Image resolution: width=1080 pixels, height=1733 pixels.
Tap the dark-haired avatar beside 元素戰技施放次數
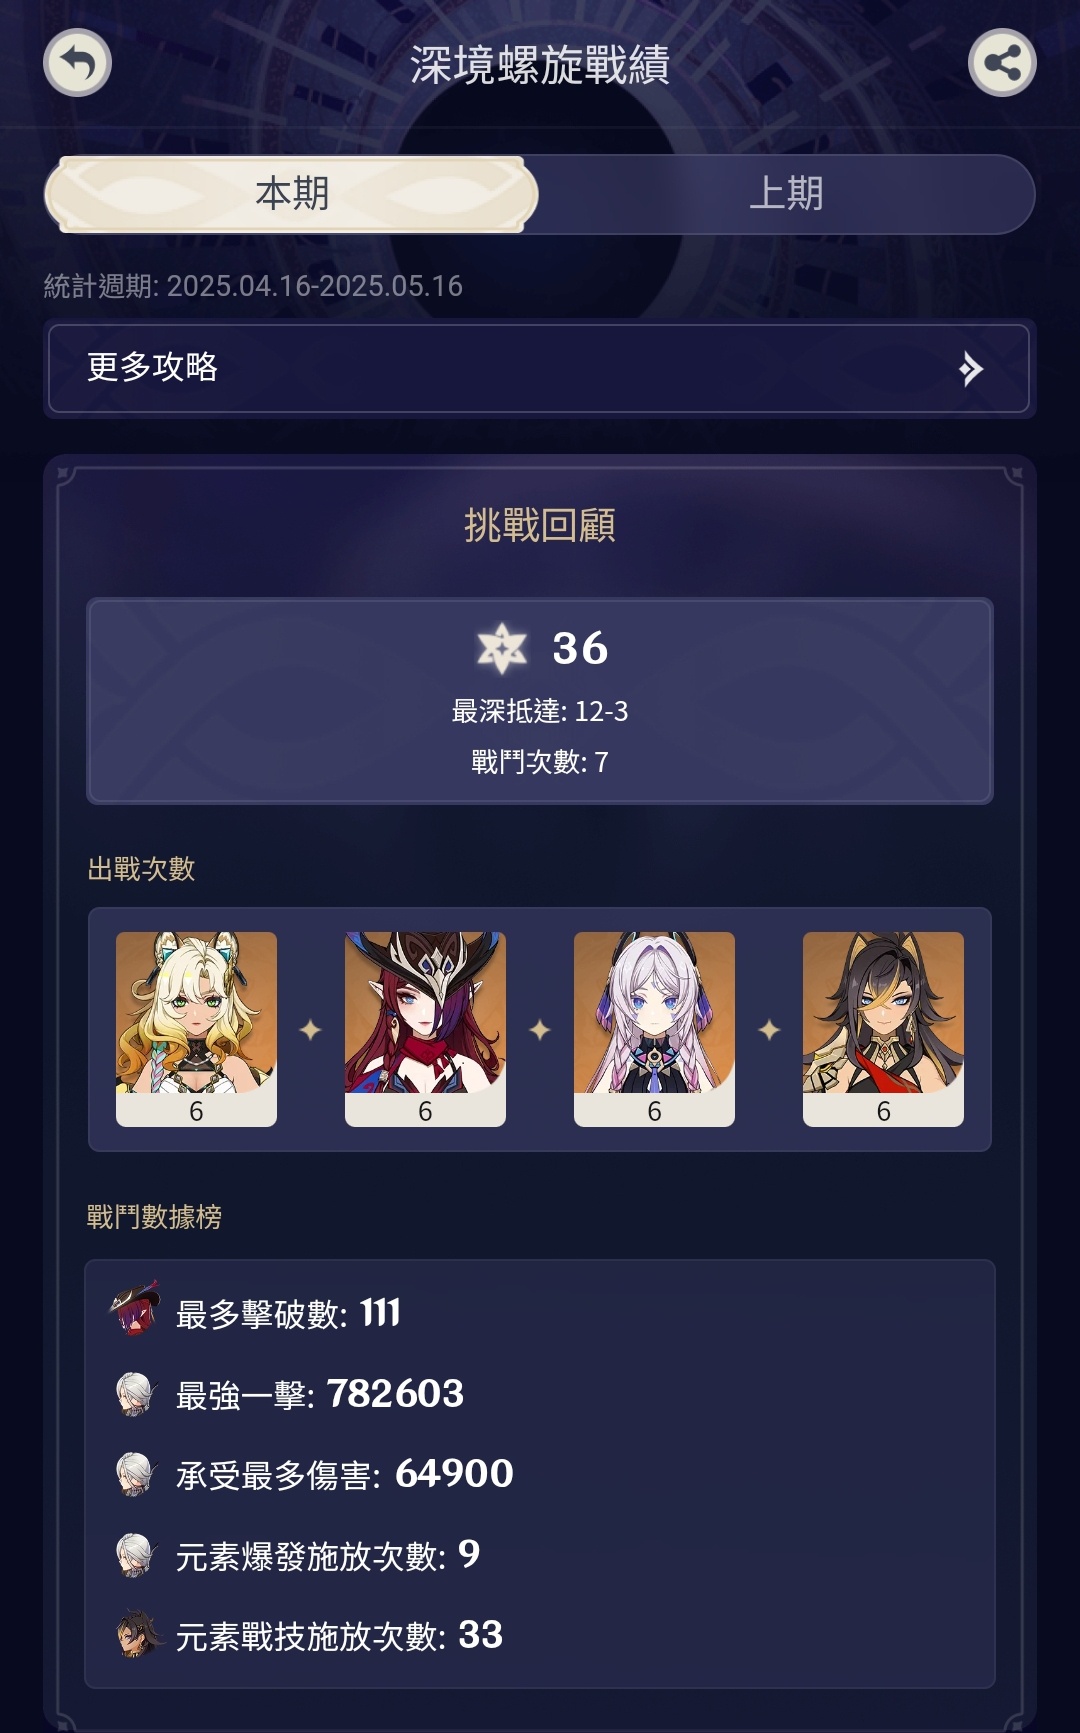137,1634
